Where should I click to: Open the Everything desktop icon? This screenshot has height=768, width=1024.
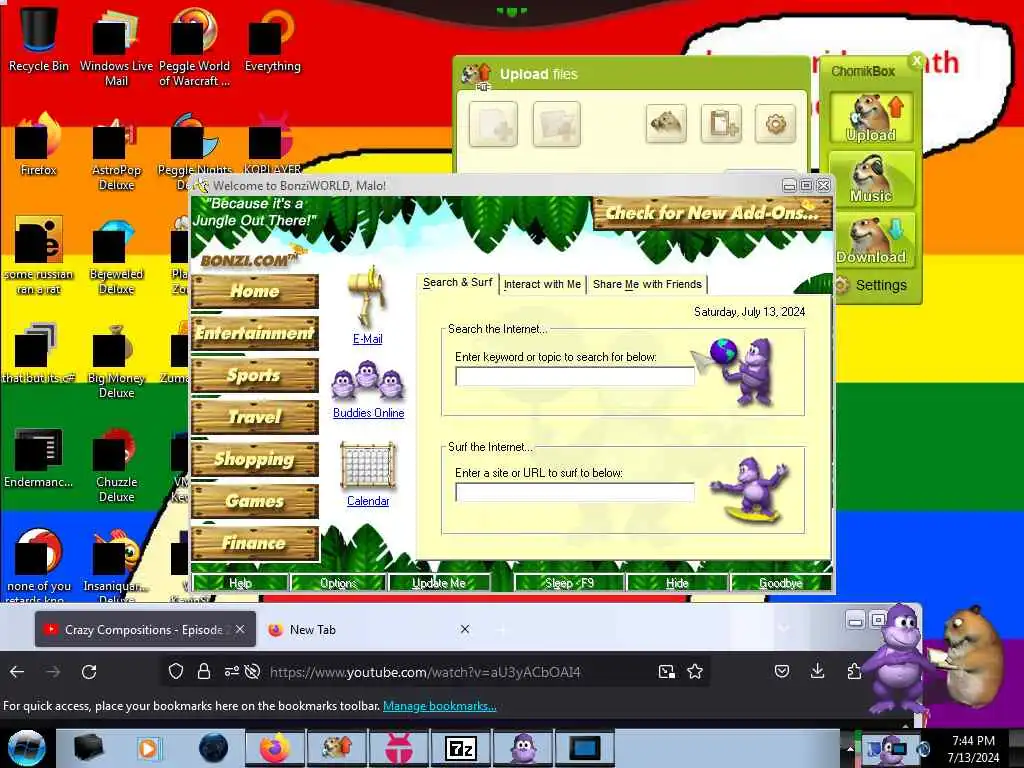point(272,39)
